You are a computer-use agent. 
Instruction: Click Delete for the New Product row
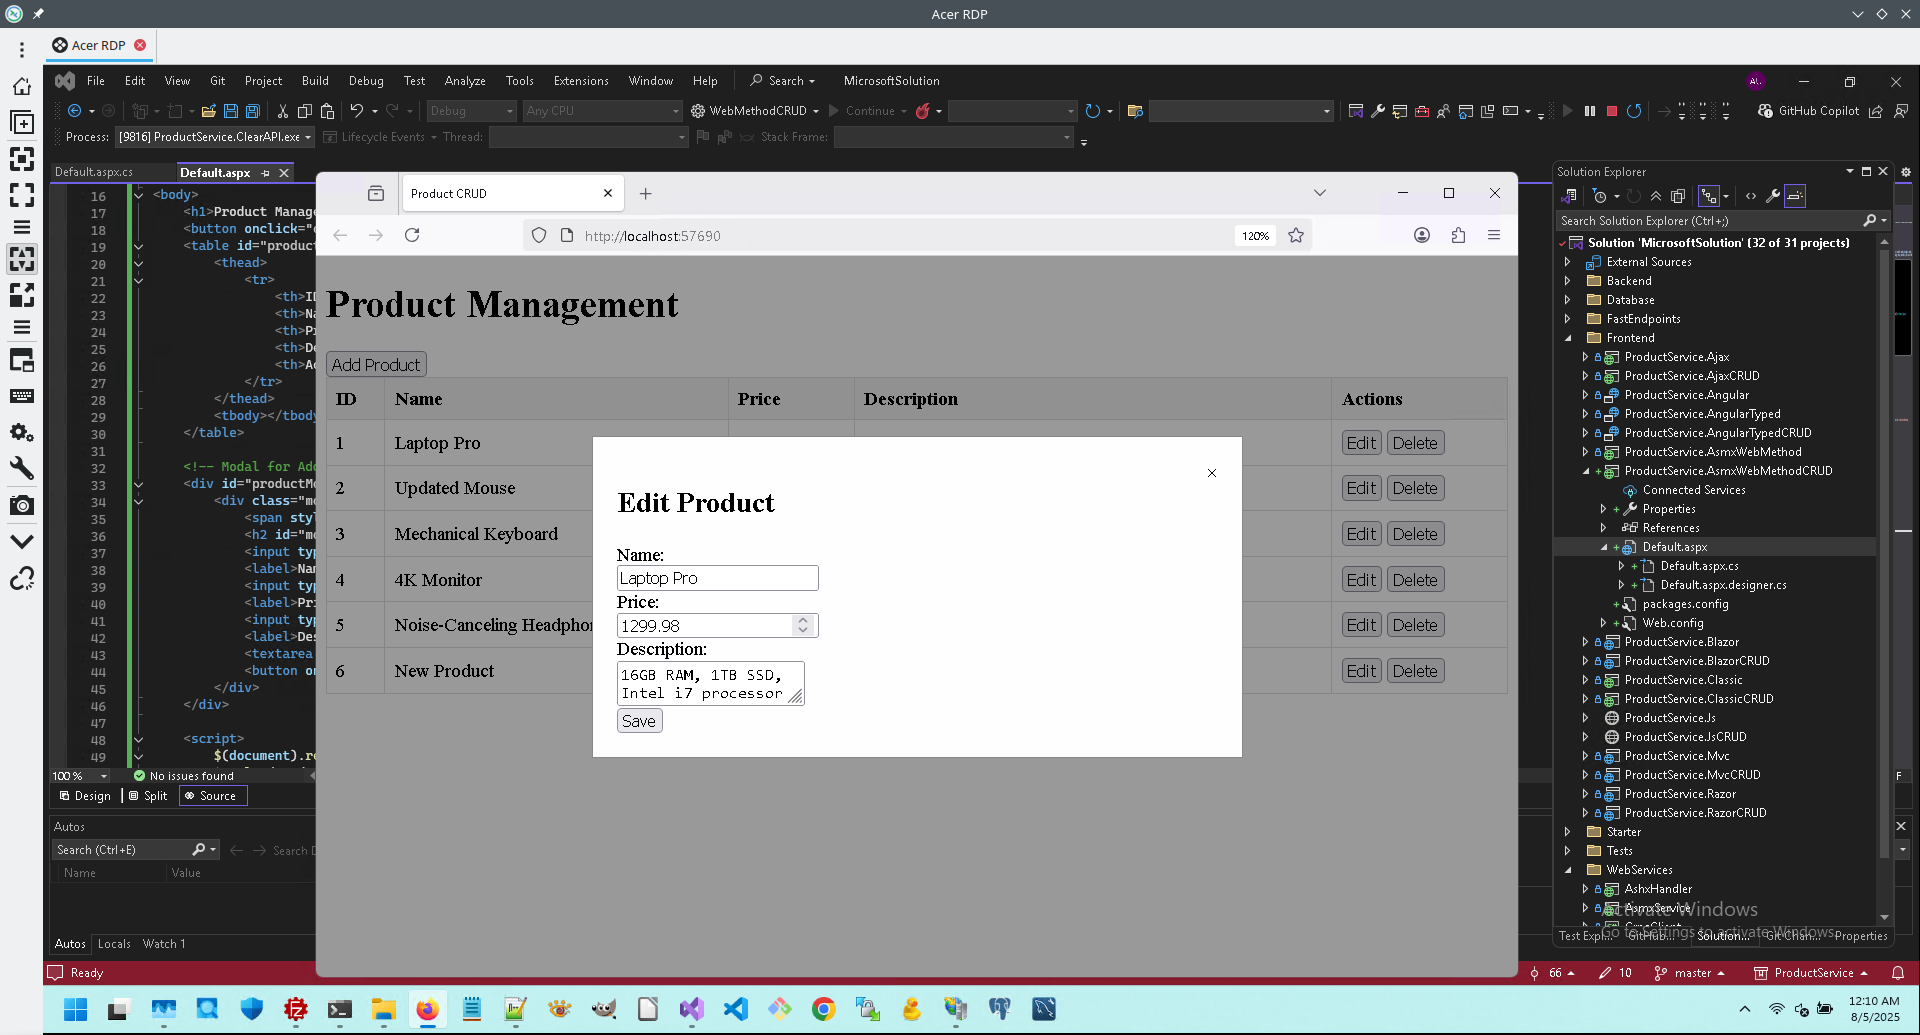pyautogui.click(x=1415, y=671)
